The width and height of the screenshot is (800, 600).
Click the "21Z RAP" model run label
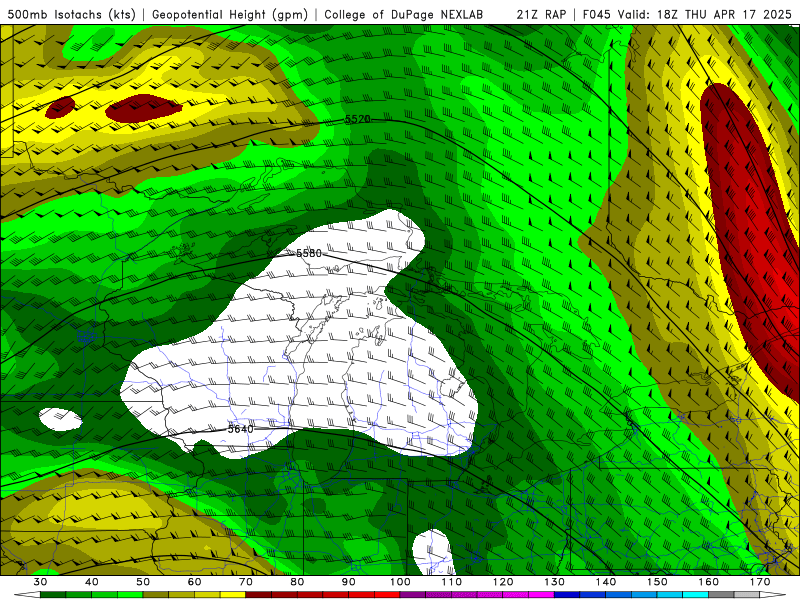click(541, 15)
